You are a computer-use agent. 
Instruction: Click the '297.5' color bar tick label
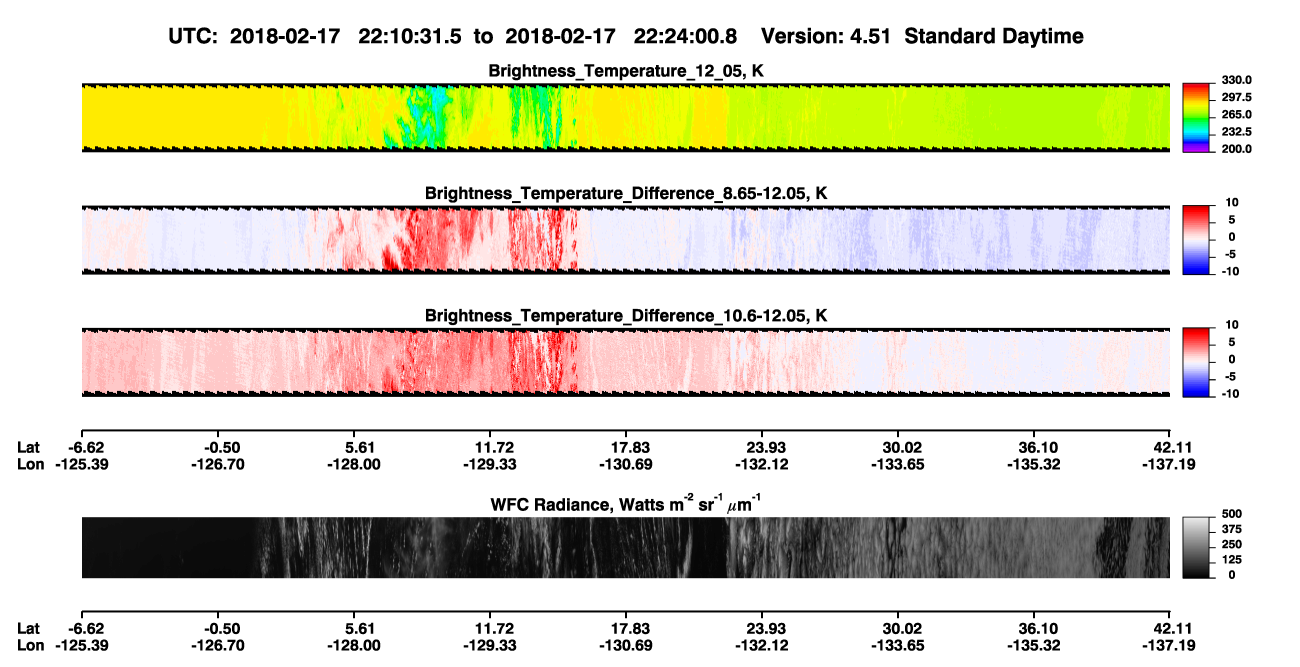pyautogui.click(x=1237, y=97)
